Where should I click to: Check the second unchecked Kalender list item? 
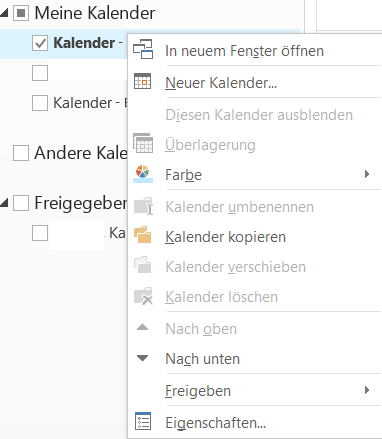pyautogui.click(x=40, y=103)
